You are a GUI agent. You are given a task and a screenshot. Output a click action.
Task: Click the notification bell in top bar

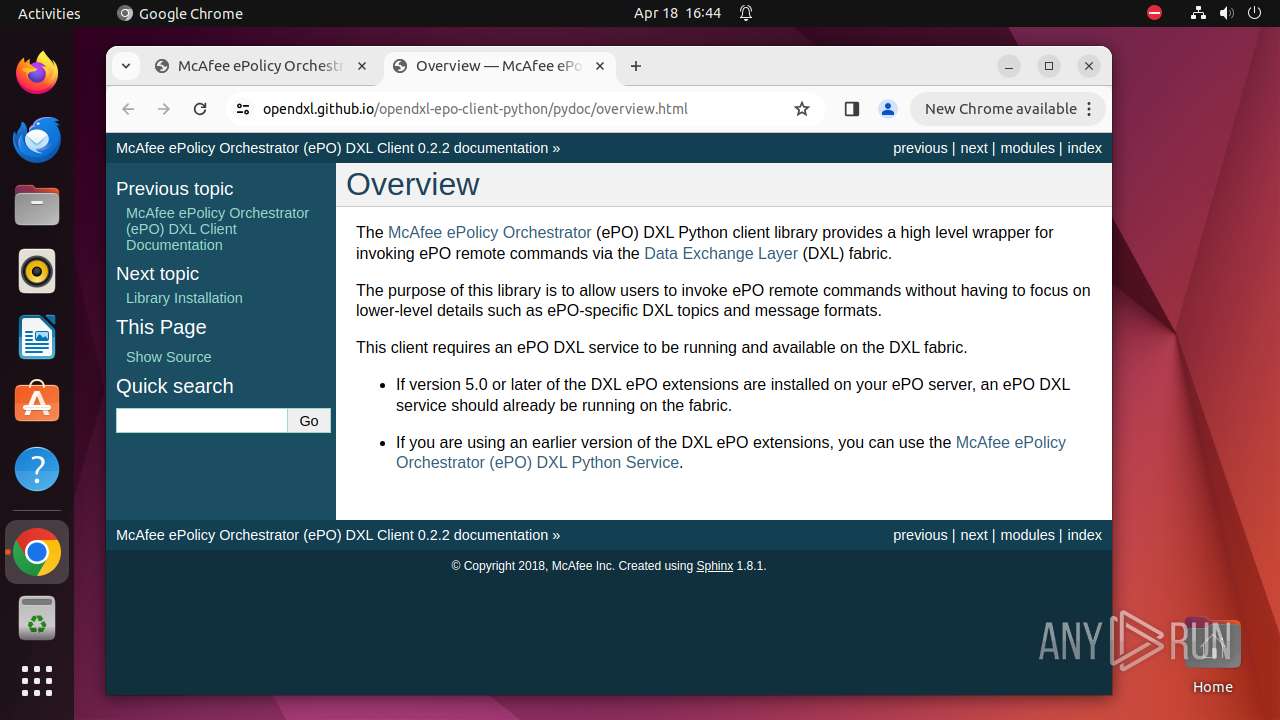pyautogui.click(x=746, y=13)
